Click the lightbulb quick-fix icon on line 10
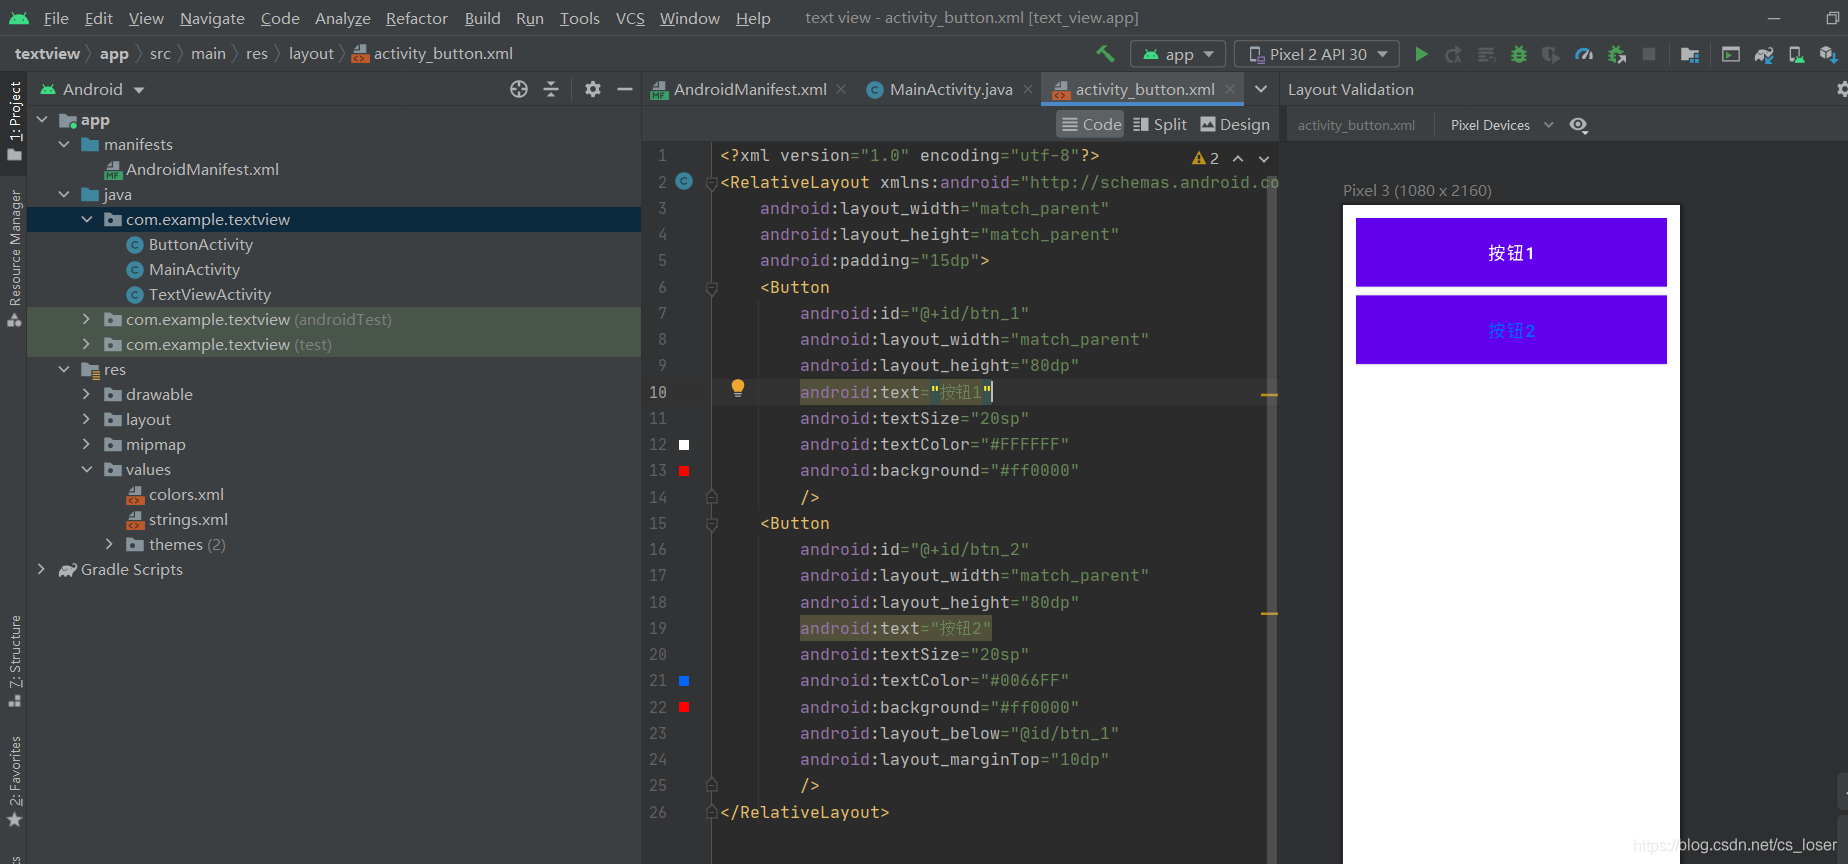 738,388
